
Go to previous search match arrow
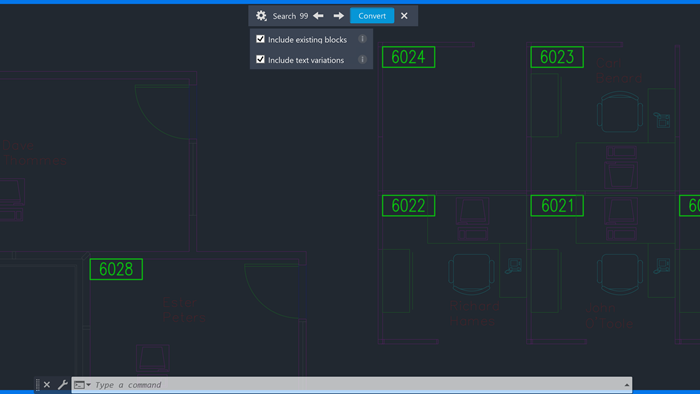coord(318,16)
